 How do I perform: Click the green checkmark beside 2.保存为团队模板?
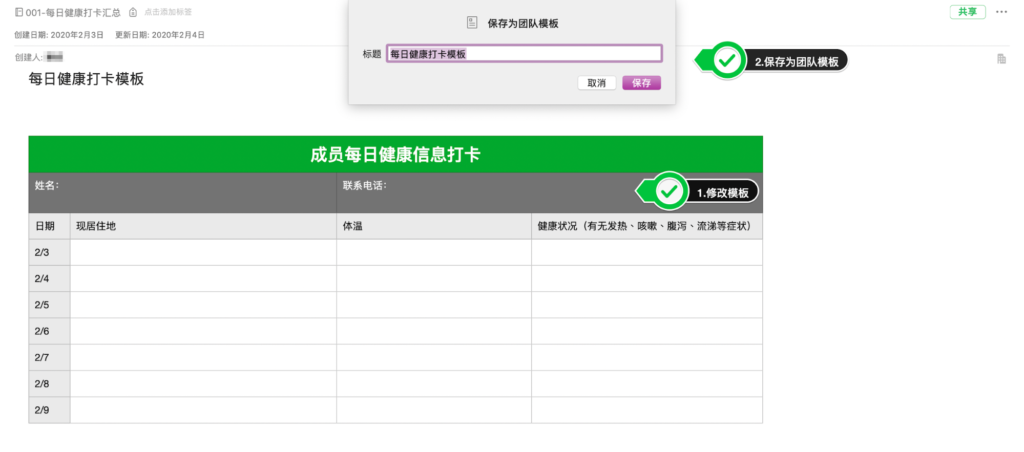pos(730,61)
